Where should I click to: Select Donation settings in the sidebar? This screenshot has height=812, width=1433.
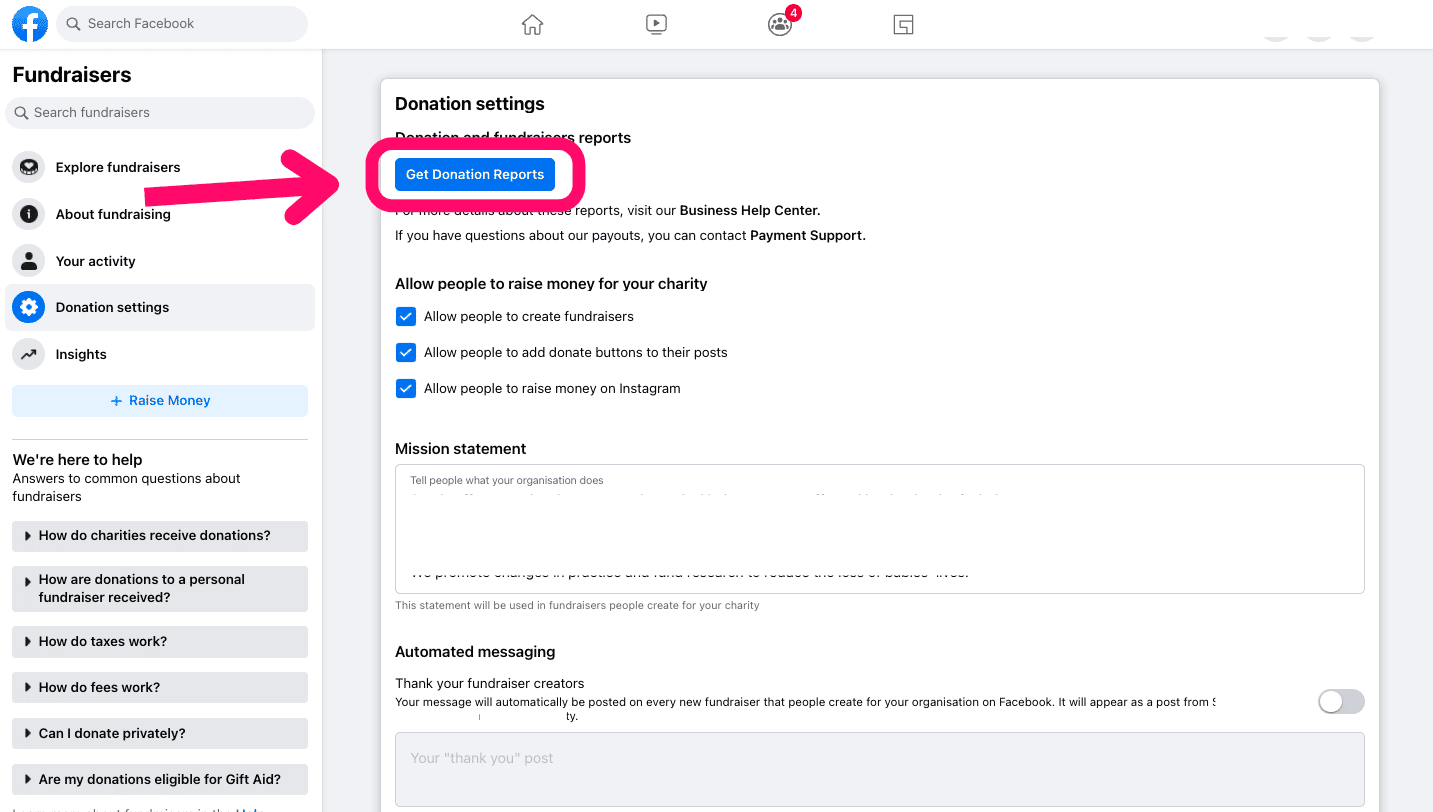tap(112, 307)
